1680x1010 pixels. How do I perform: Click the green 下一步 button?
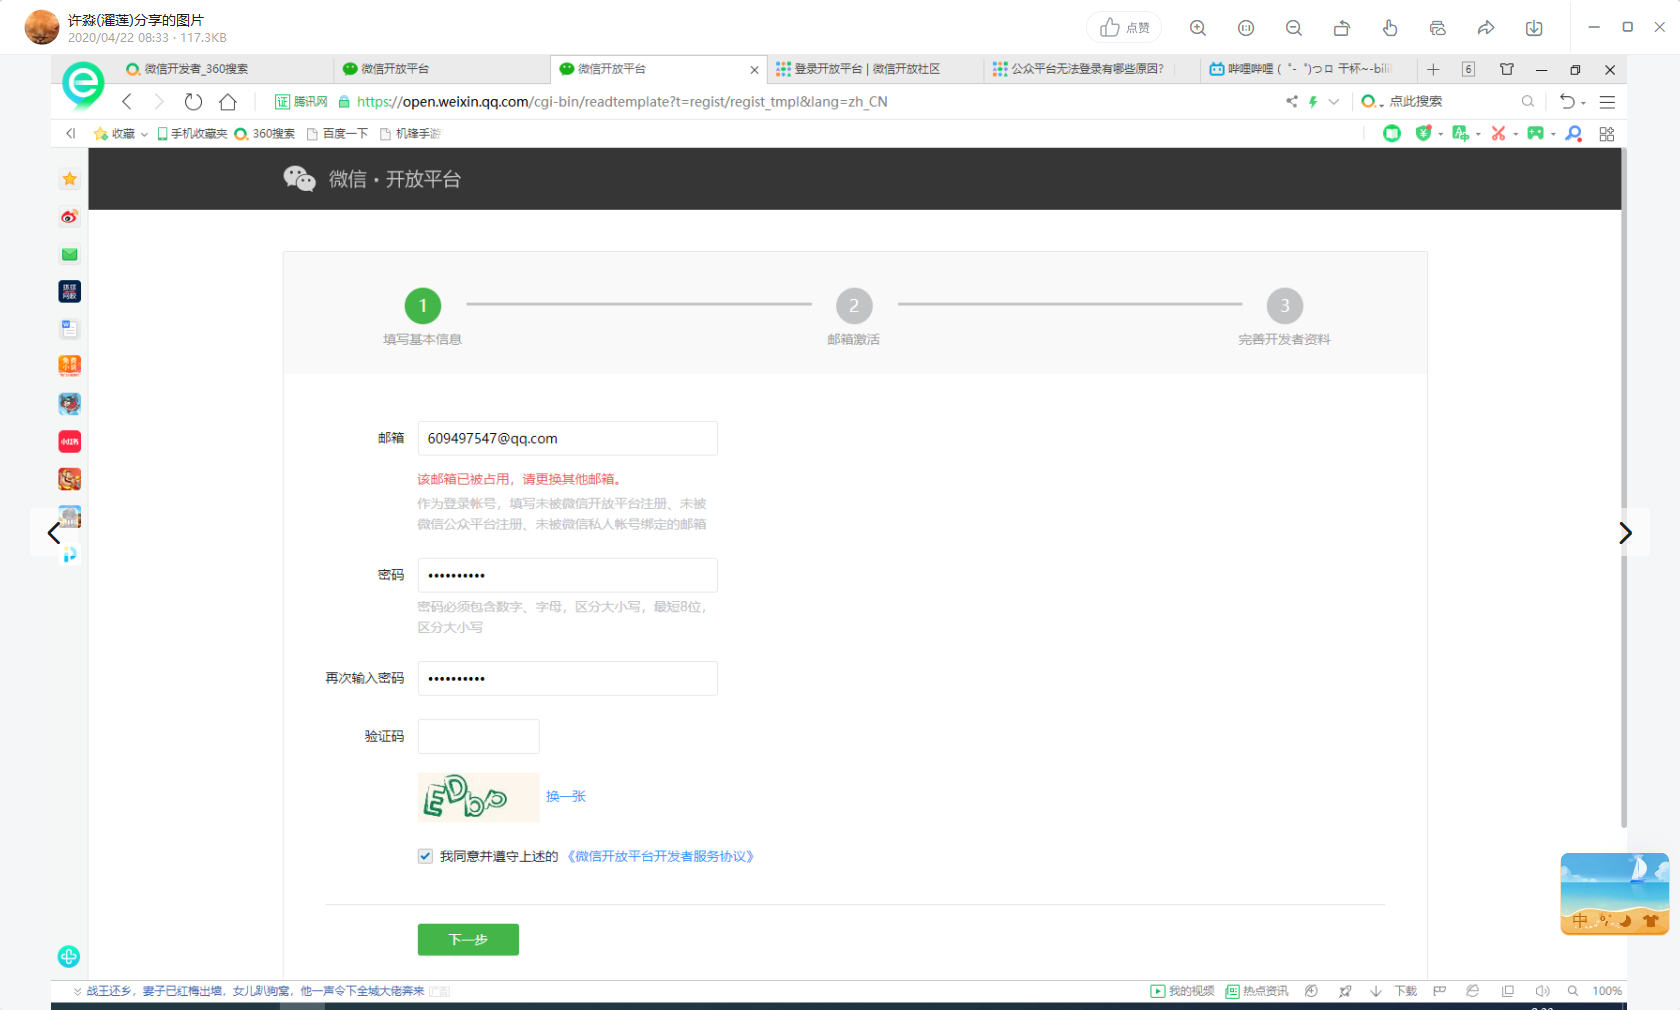468,939
